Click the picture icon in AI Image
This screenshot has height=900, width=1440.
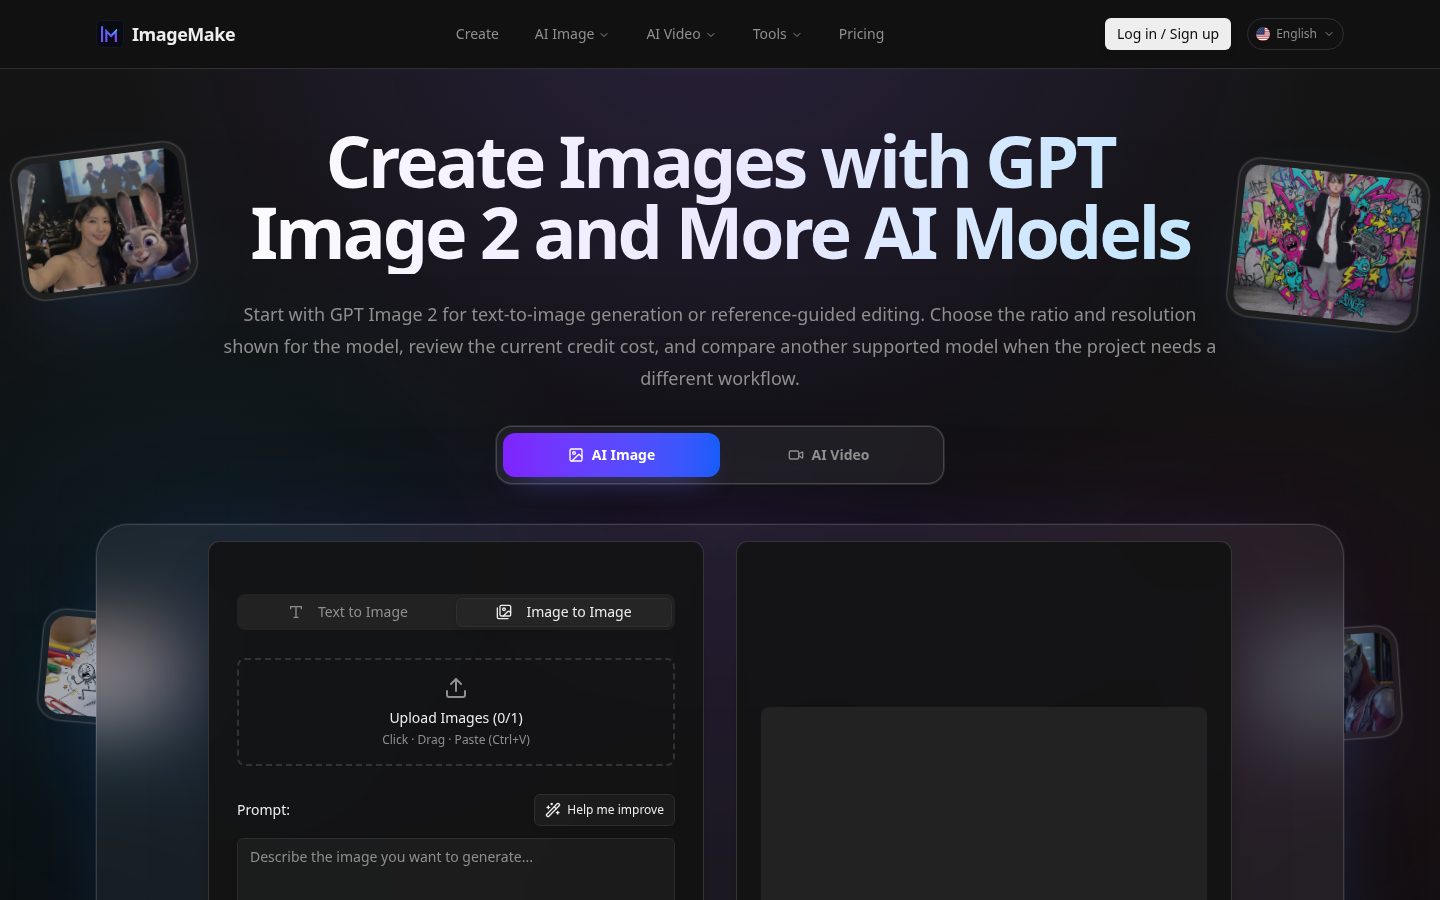576,455
